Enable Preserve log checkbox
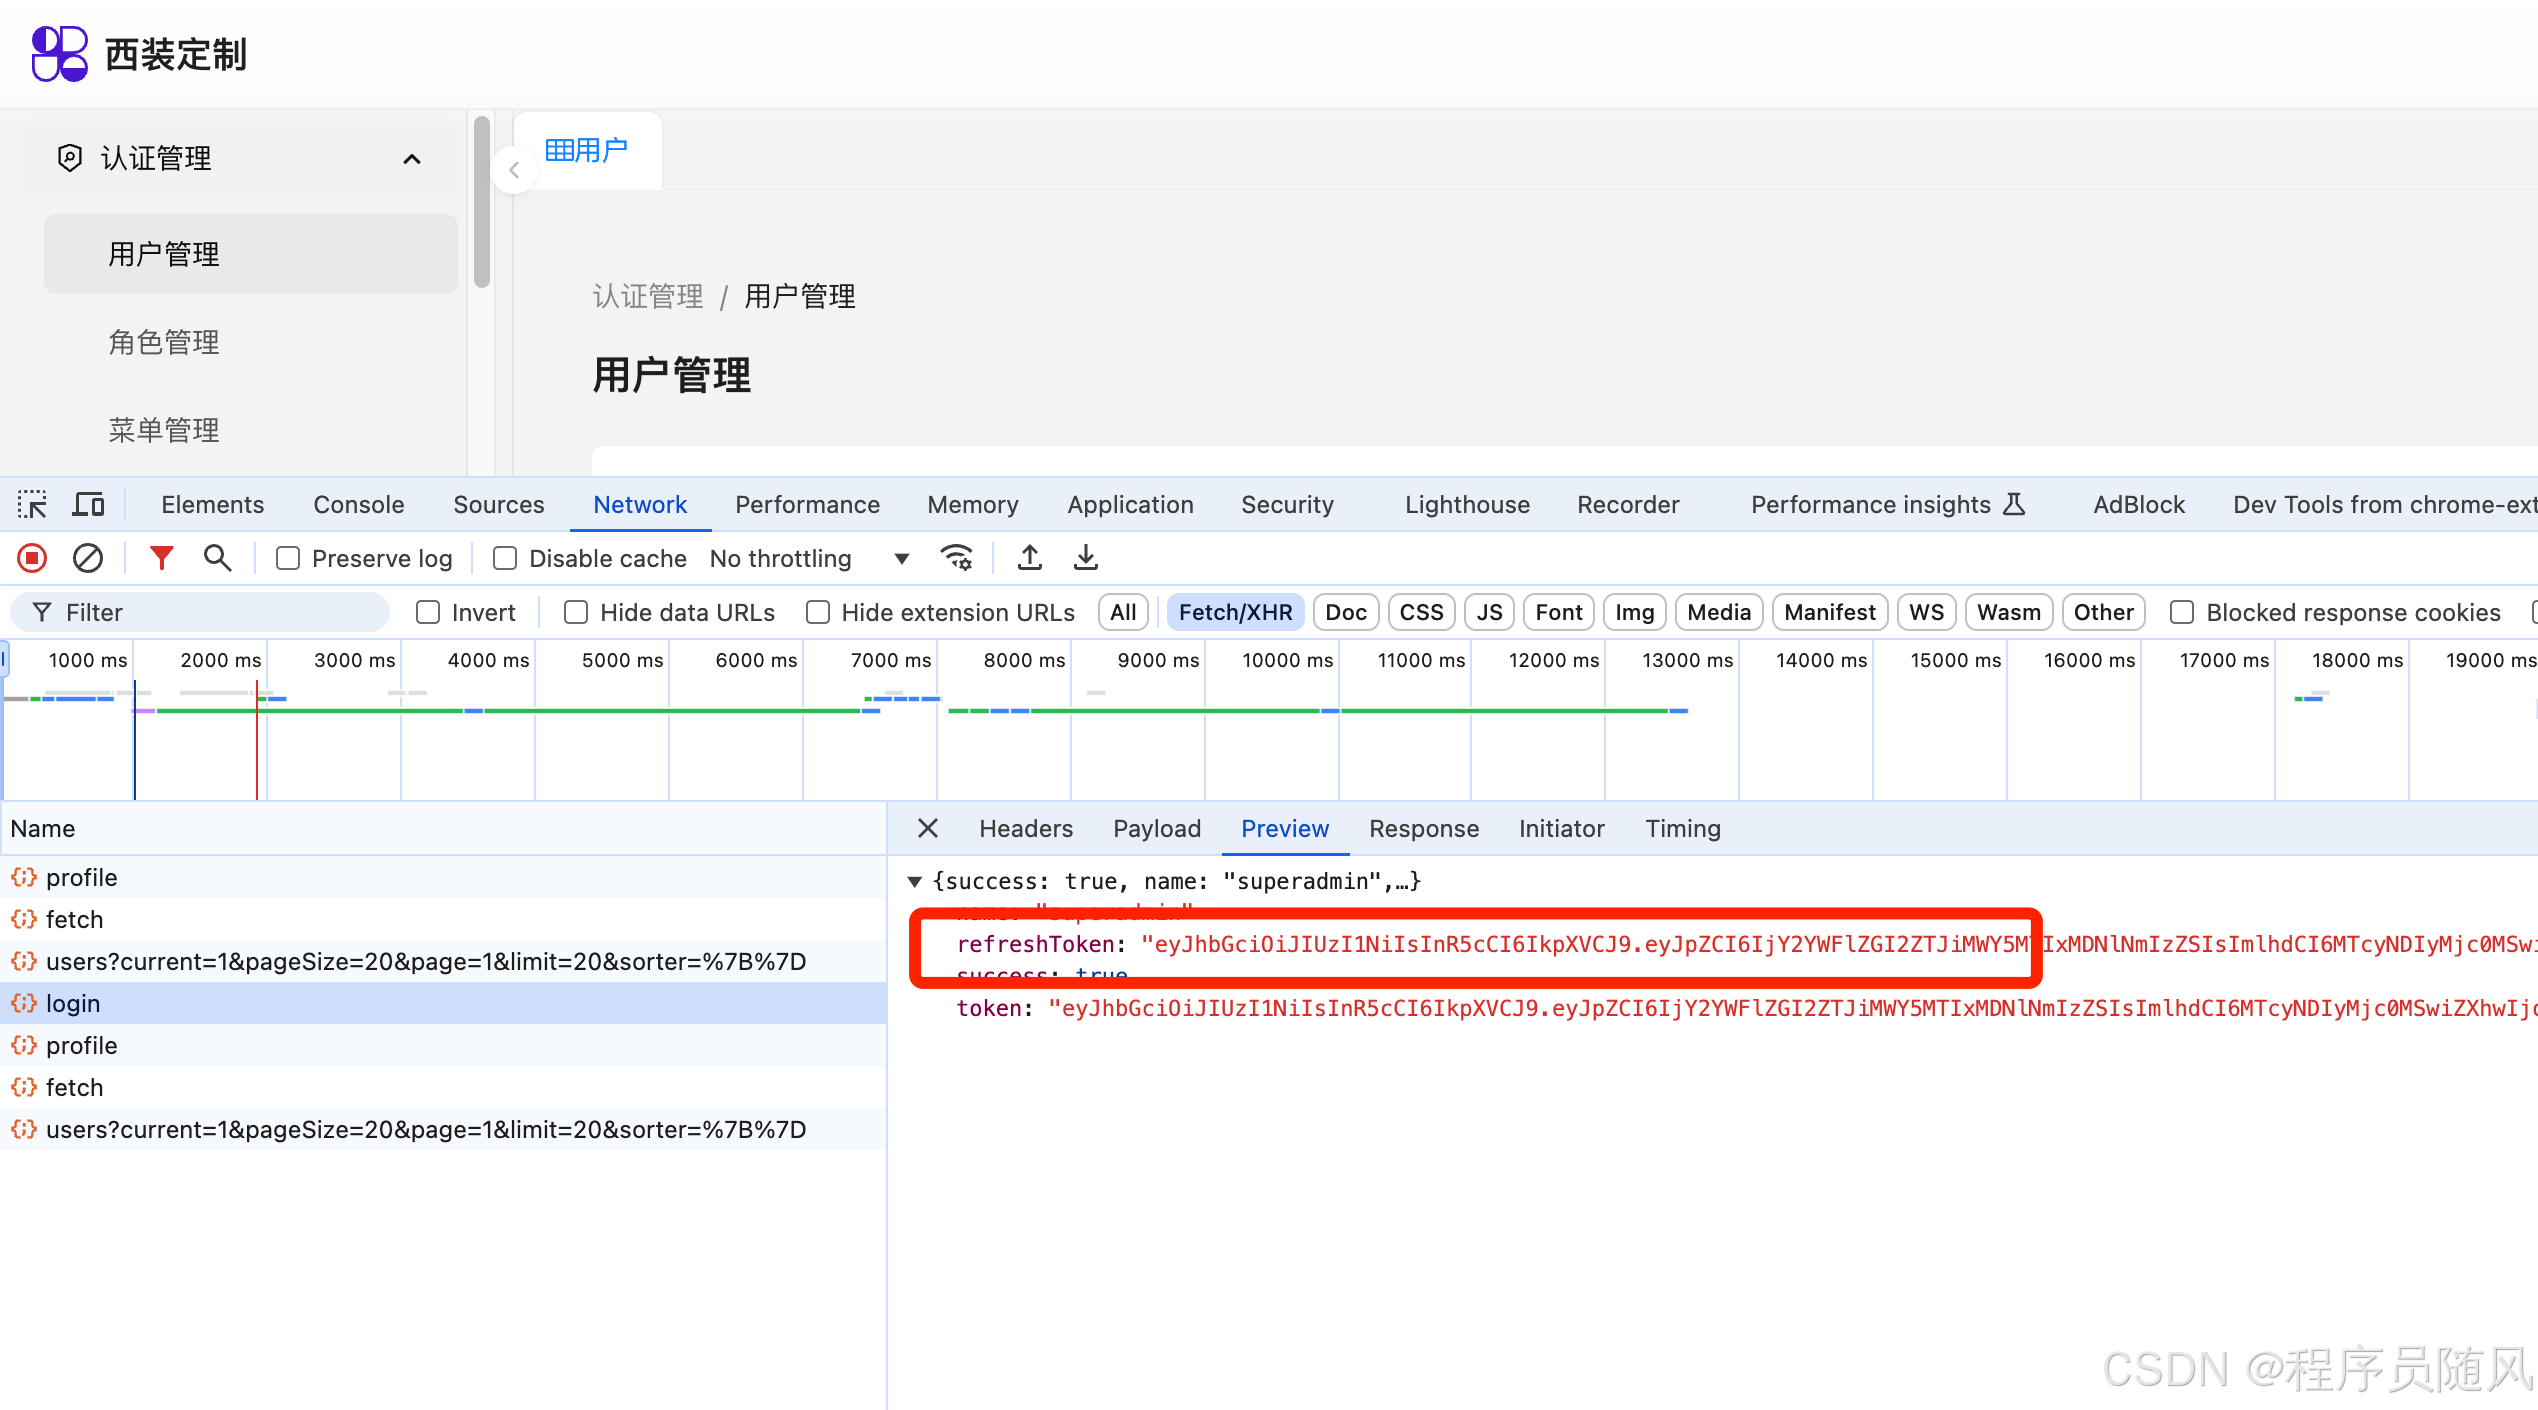The height and width of the screenshot is (1410, 2538). point(288,558)
